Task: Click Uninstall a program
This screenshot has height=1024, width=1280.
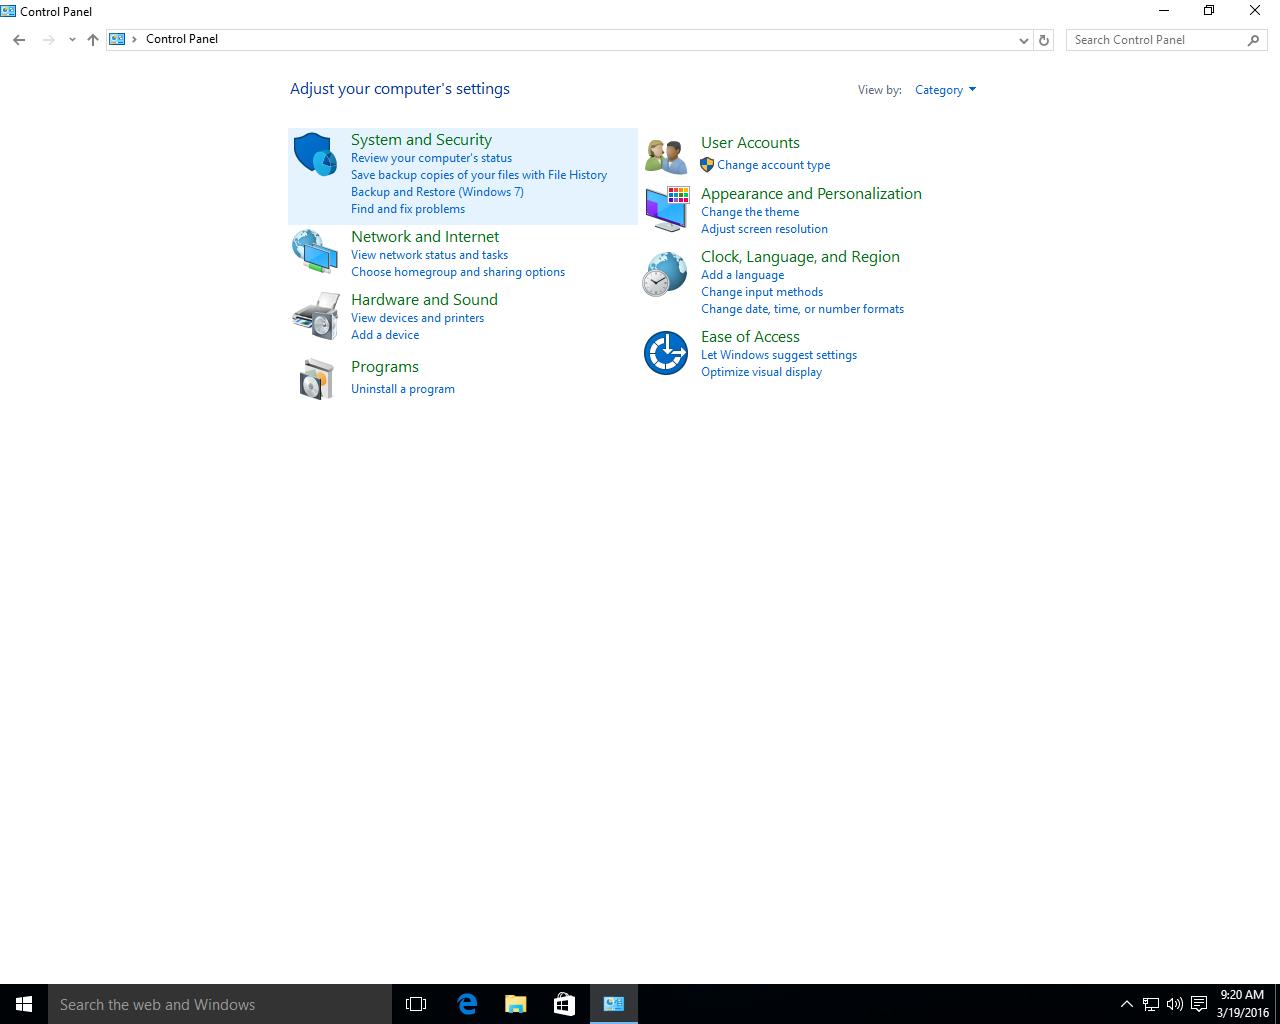Action: click(403, 389)
